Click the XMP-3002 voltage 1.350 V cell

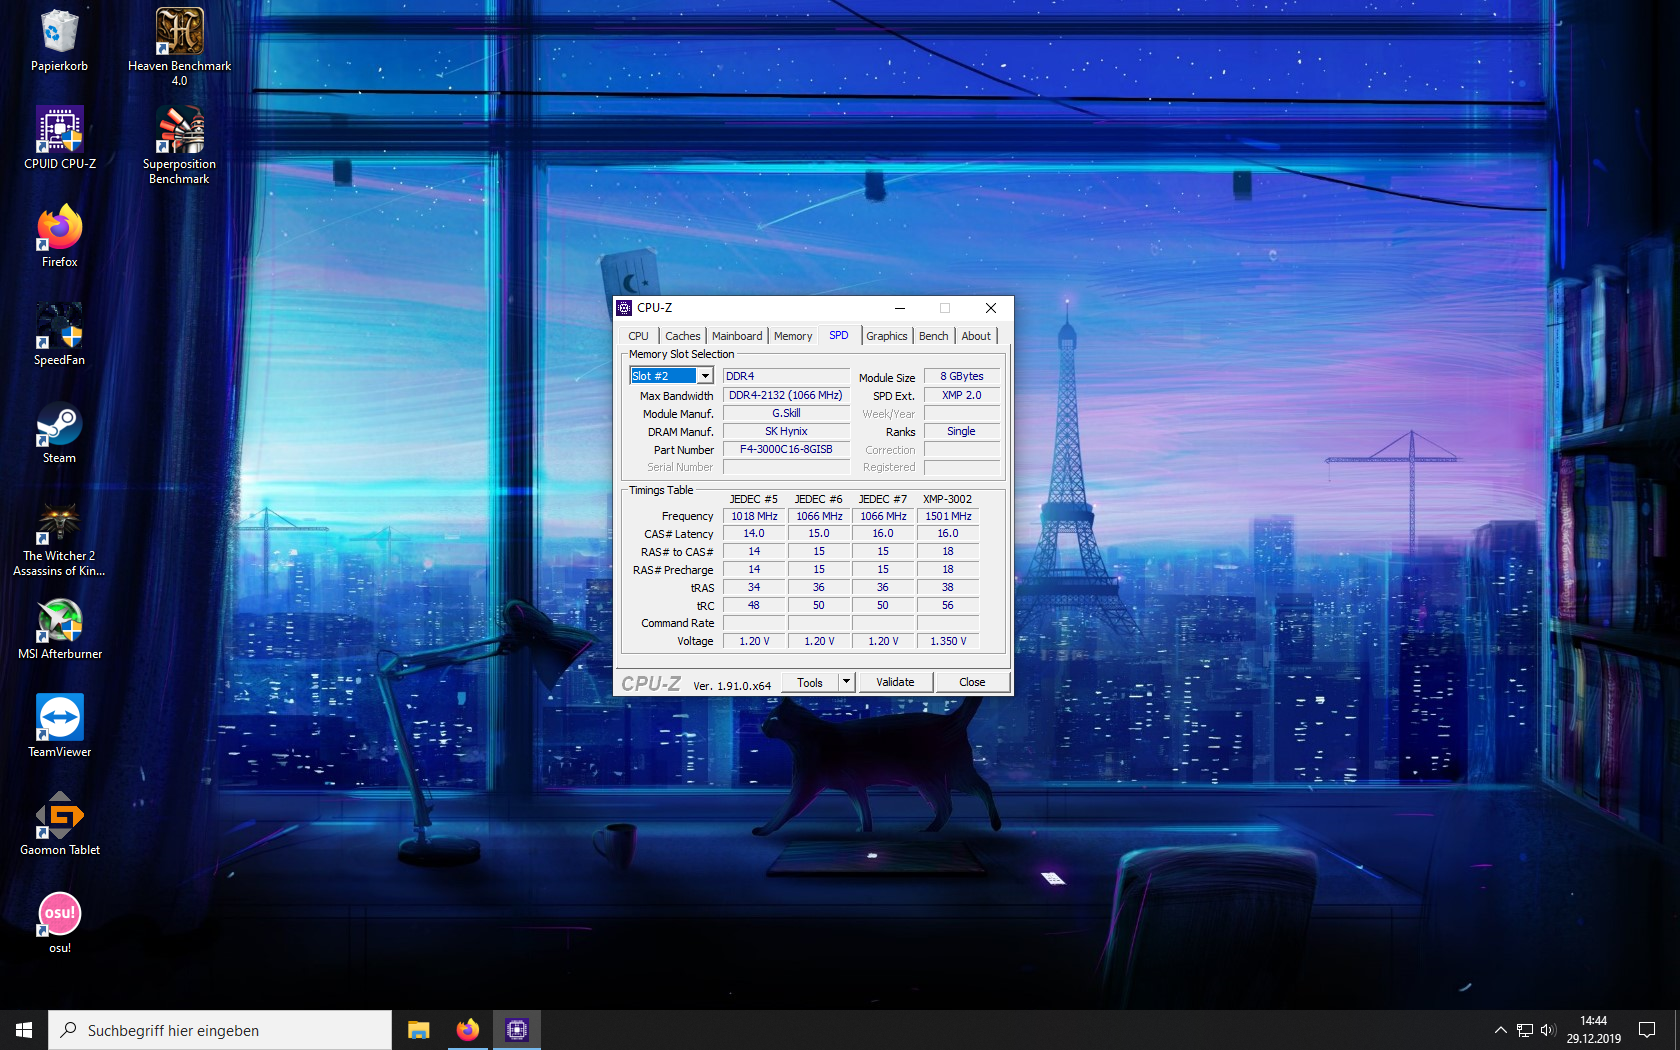[948, 641]
